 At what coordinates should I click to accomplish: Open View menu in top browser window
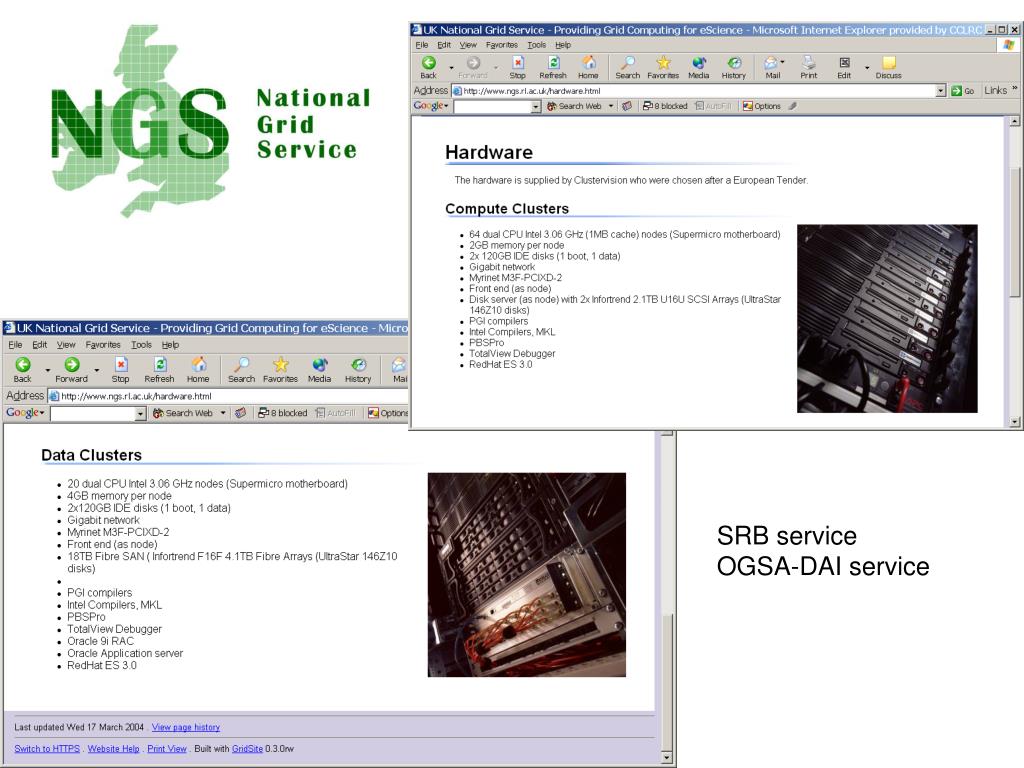(x=468, y=45)
